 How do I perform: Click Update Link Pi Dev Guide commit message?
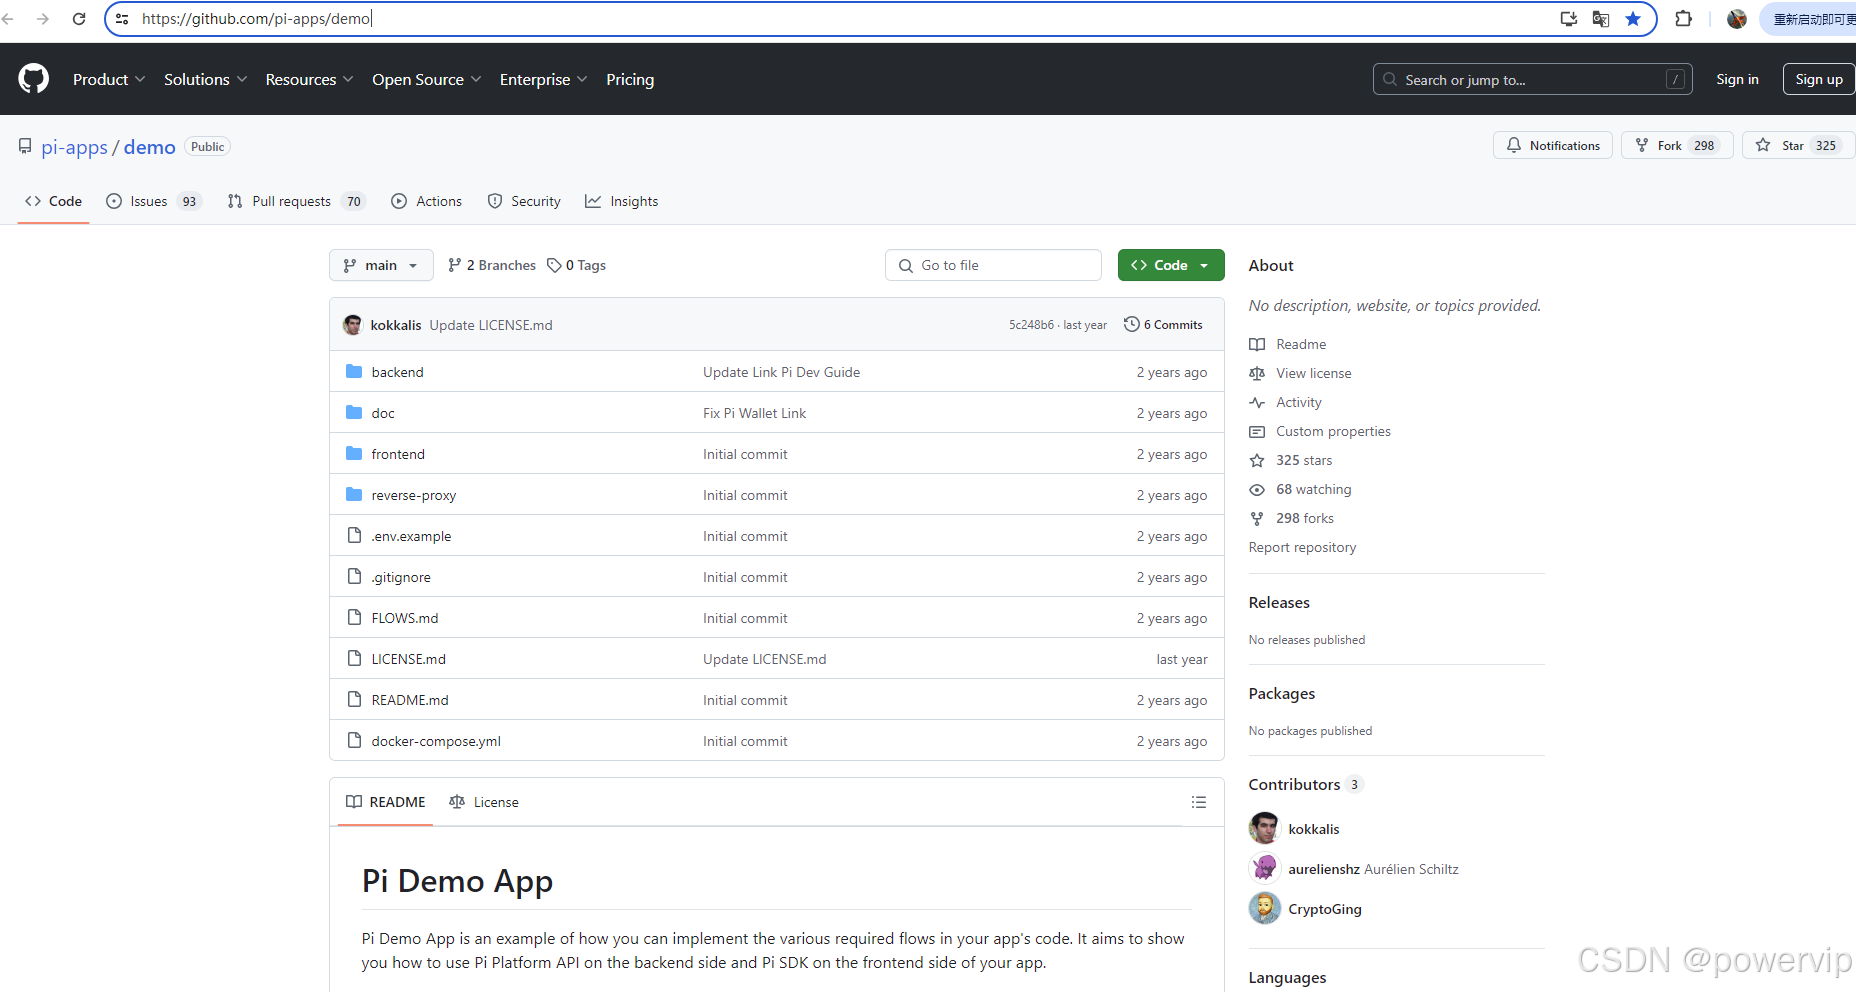[x=781, y=372]
